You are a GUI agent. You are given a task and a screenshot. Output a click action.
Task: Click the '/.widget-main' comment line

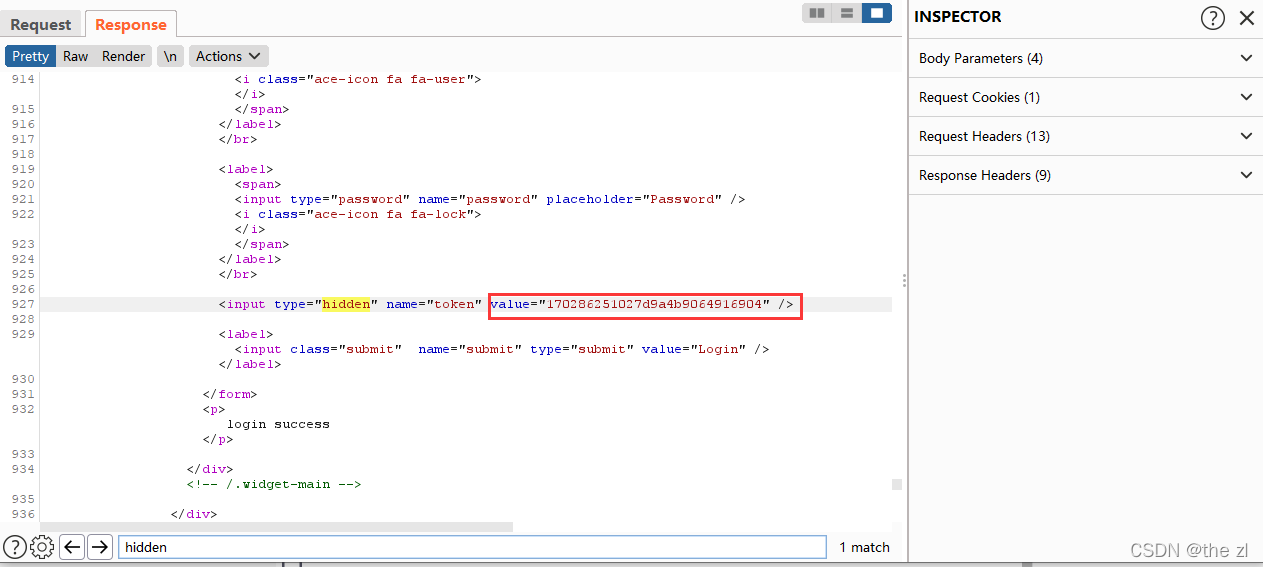[x=273, y=484]
